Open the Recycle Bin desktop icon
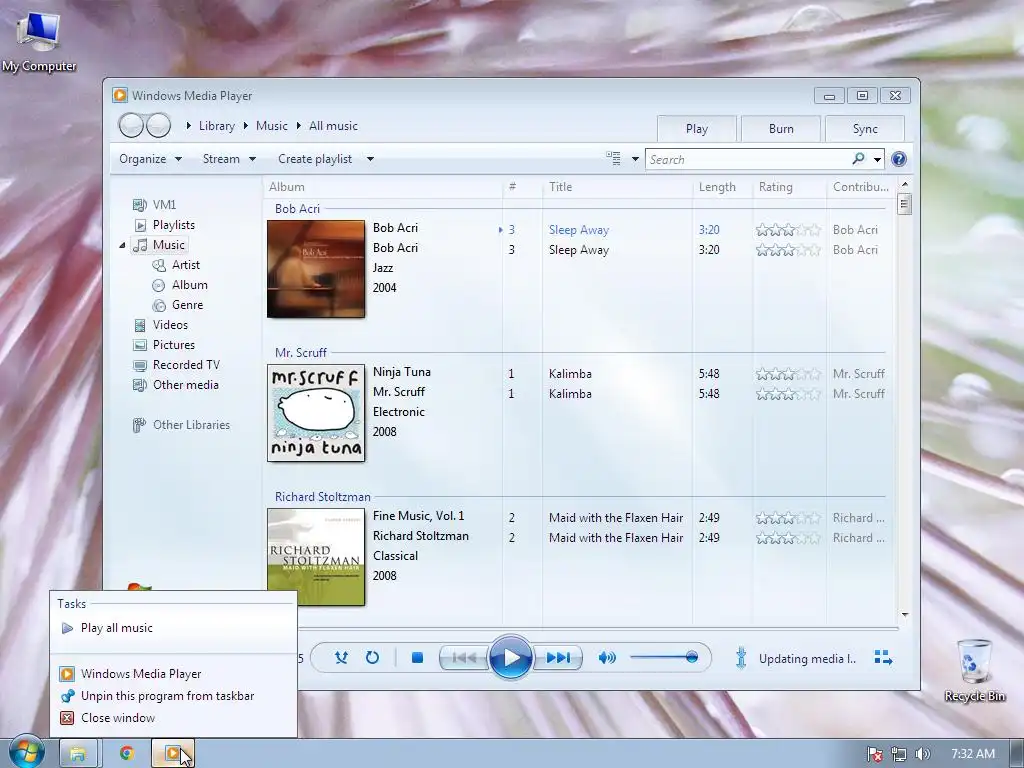The height and width of the screenshot is (768, 1024). 974,670
